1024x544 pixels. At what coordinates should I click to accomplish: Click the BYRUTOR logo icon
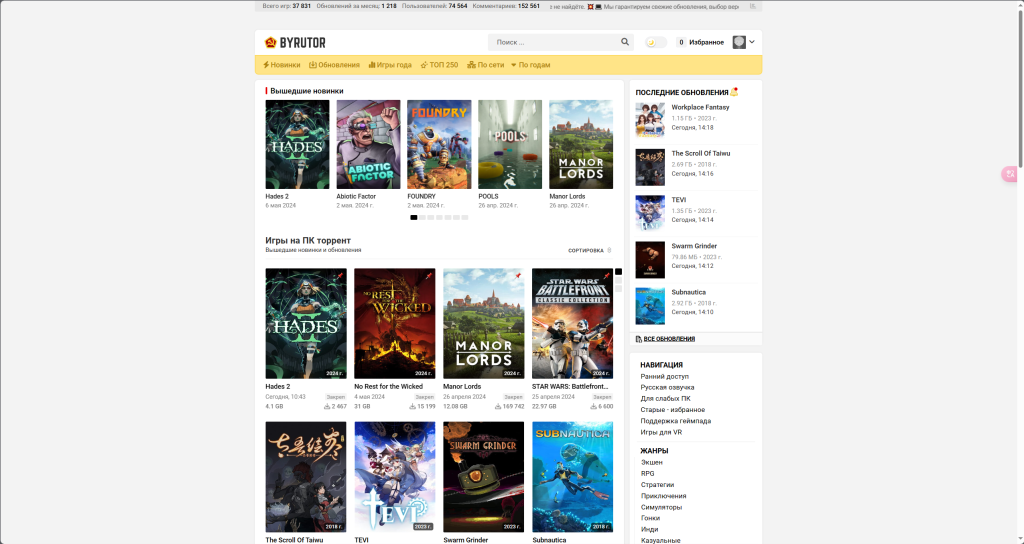tap(270, 43)
